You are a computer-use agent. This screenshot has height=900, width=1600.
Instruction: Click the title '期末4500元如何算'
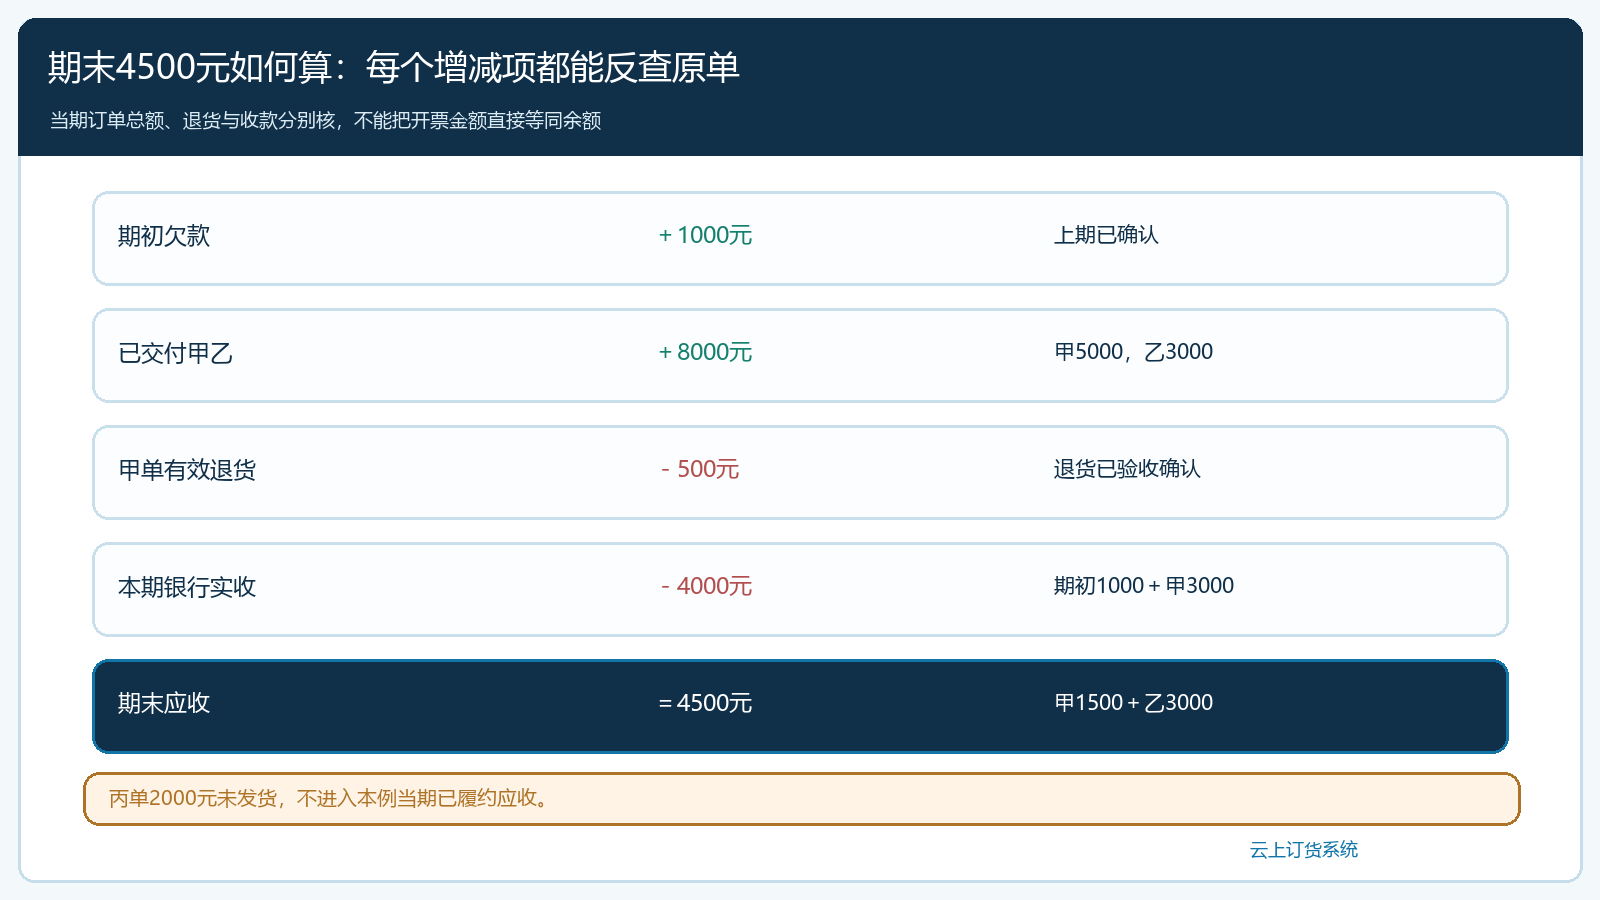click(x=394, y=67)
